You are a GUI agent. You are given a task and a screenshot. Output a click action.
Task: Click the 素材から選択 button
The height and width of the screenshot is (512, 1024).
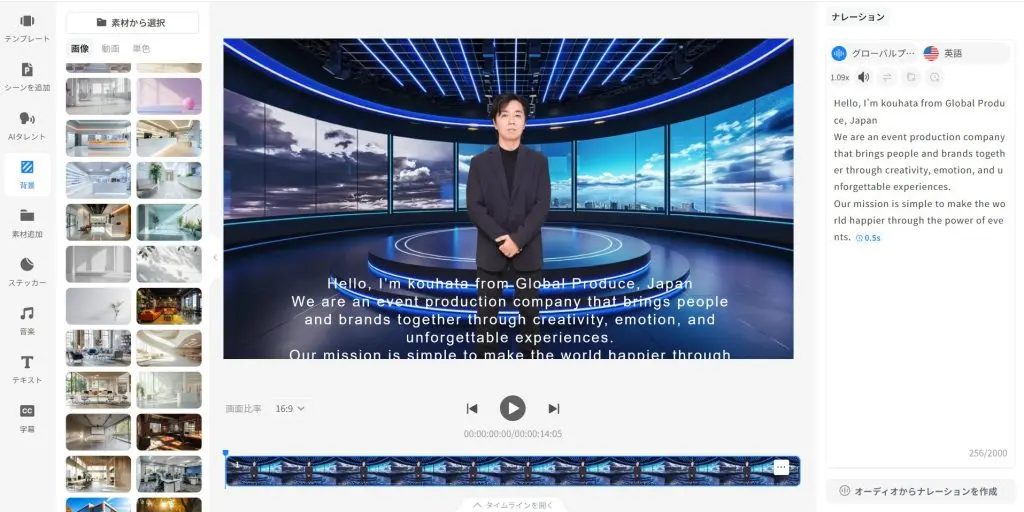click(x=132, y=22)
